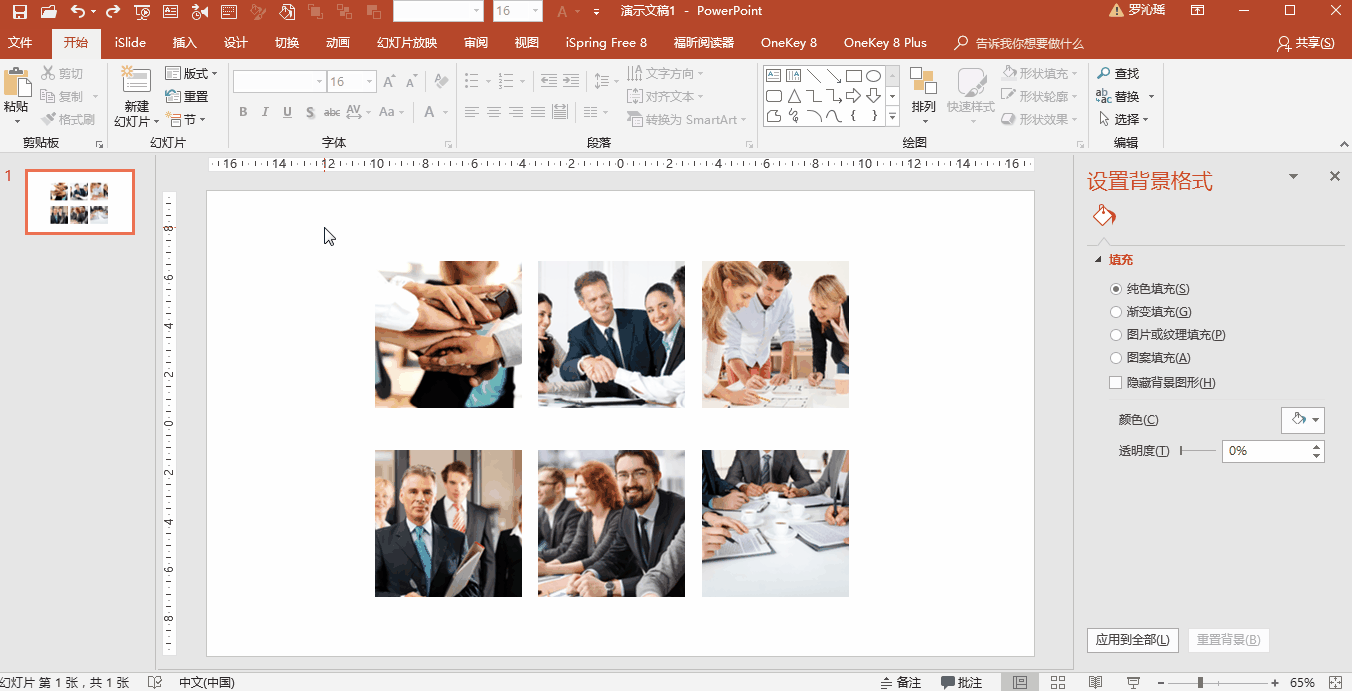
Task: Collapse the Fill (填充) section expander
Action: pyautogui.click(x=1098, y=260)
